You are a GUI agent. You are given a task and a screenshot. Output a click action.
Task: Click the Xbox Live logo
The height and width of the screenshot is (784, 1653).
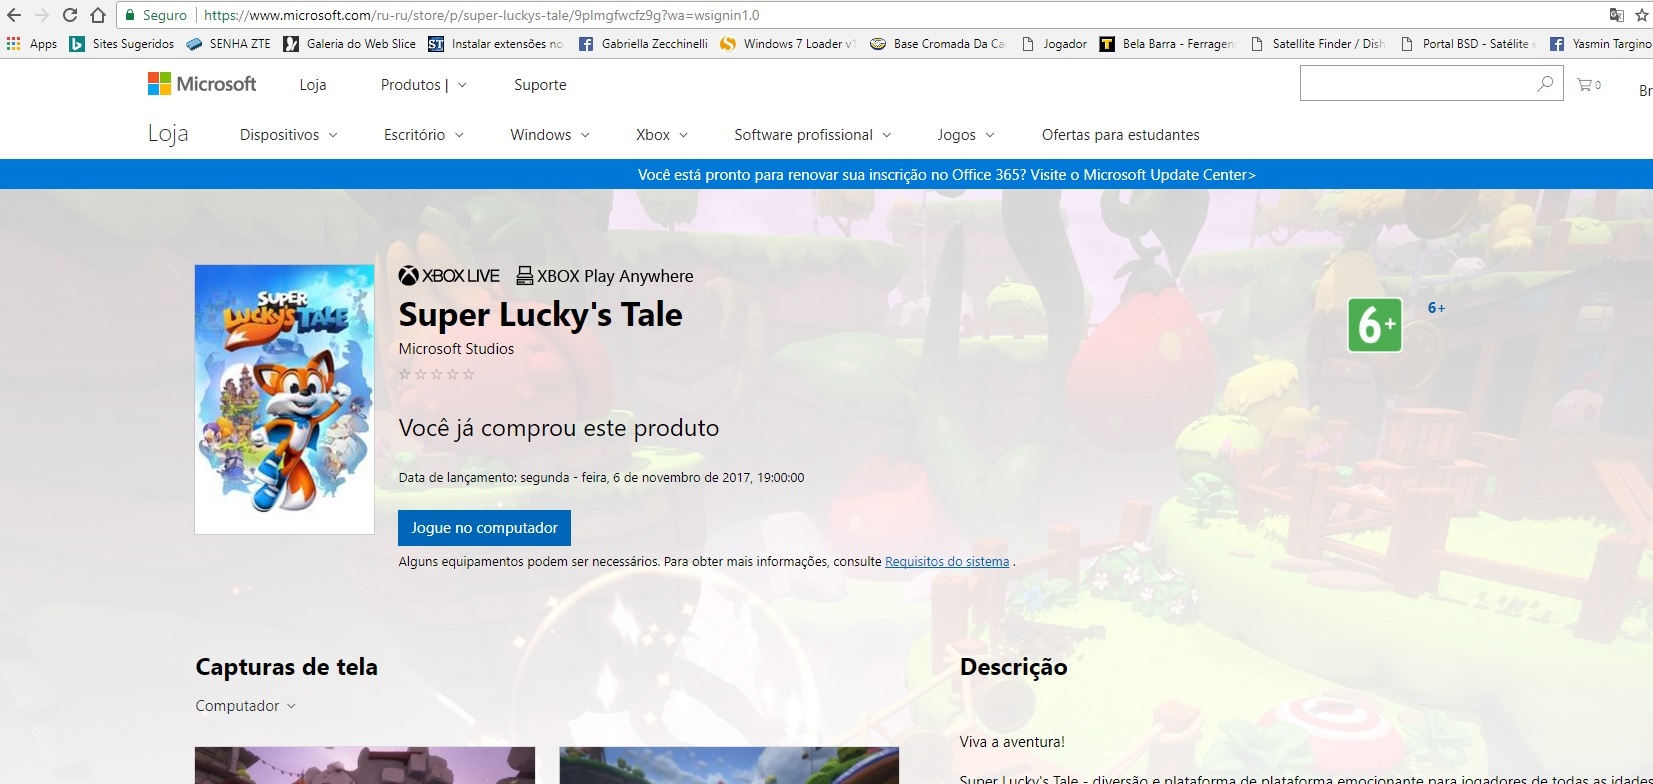click(449, 276)
